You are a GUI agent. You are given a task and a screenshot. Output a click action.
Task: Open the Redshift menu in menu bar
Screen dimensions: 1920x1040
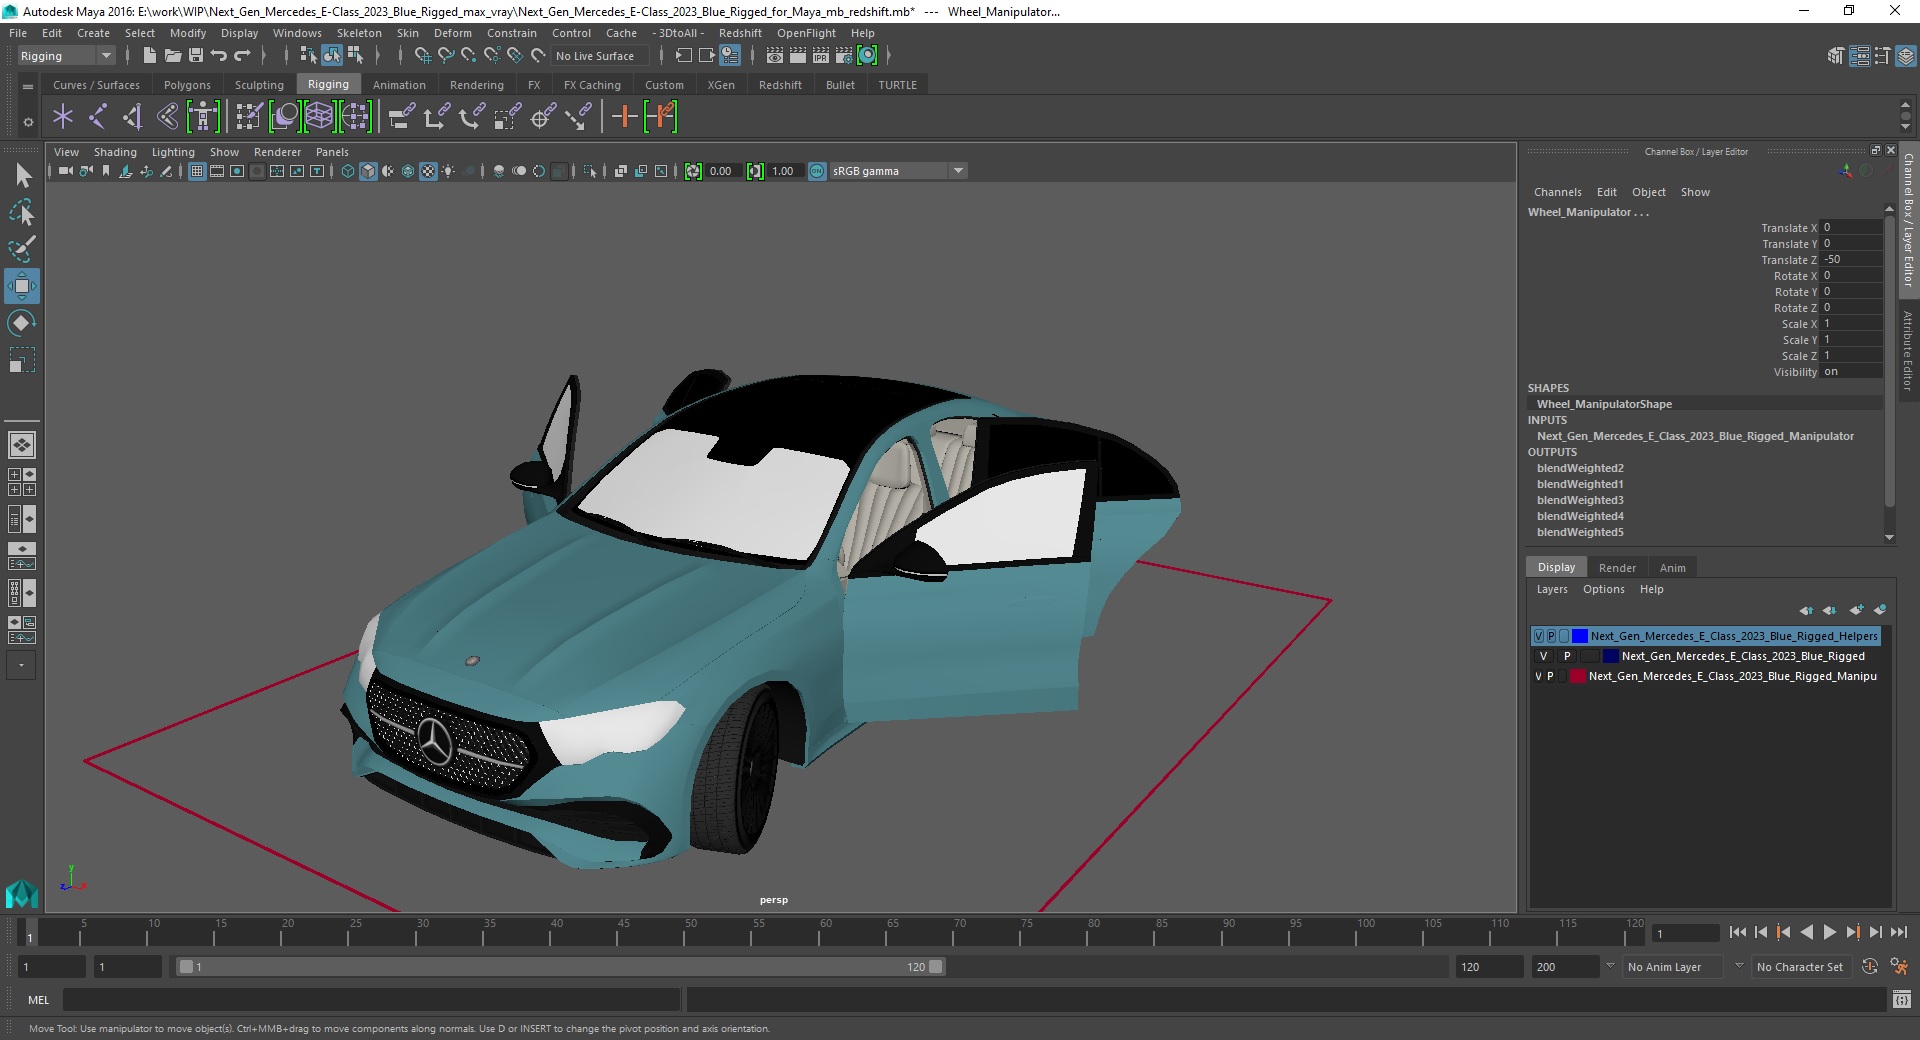(740, 33)
